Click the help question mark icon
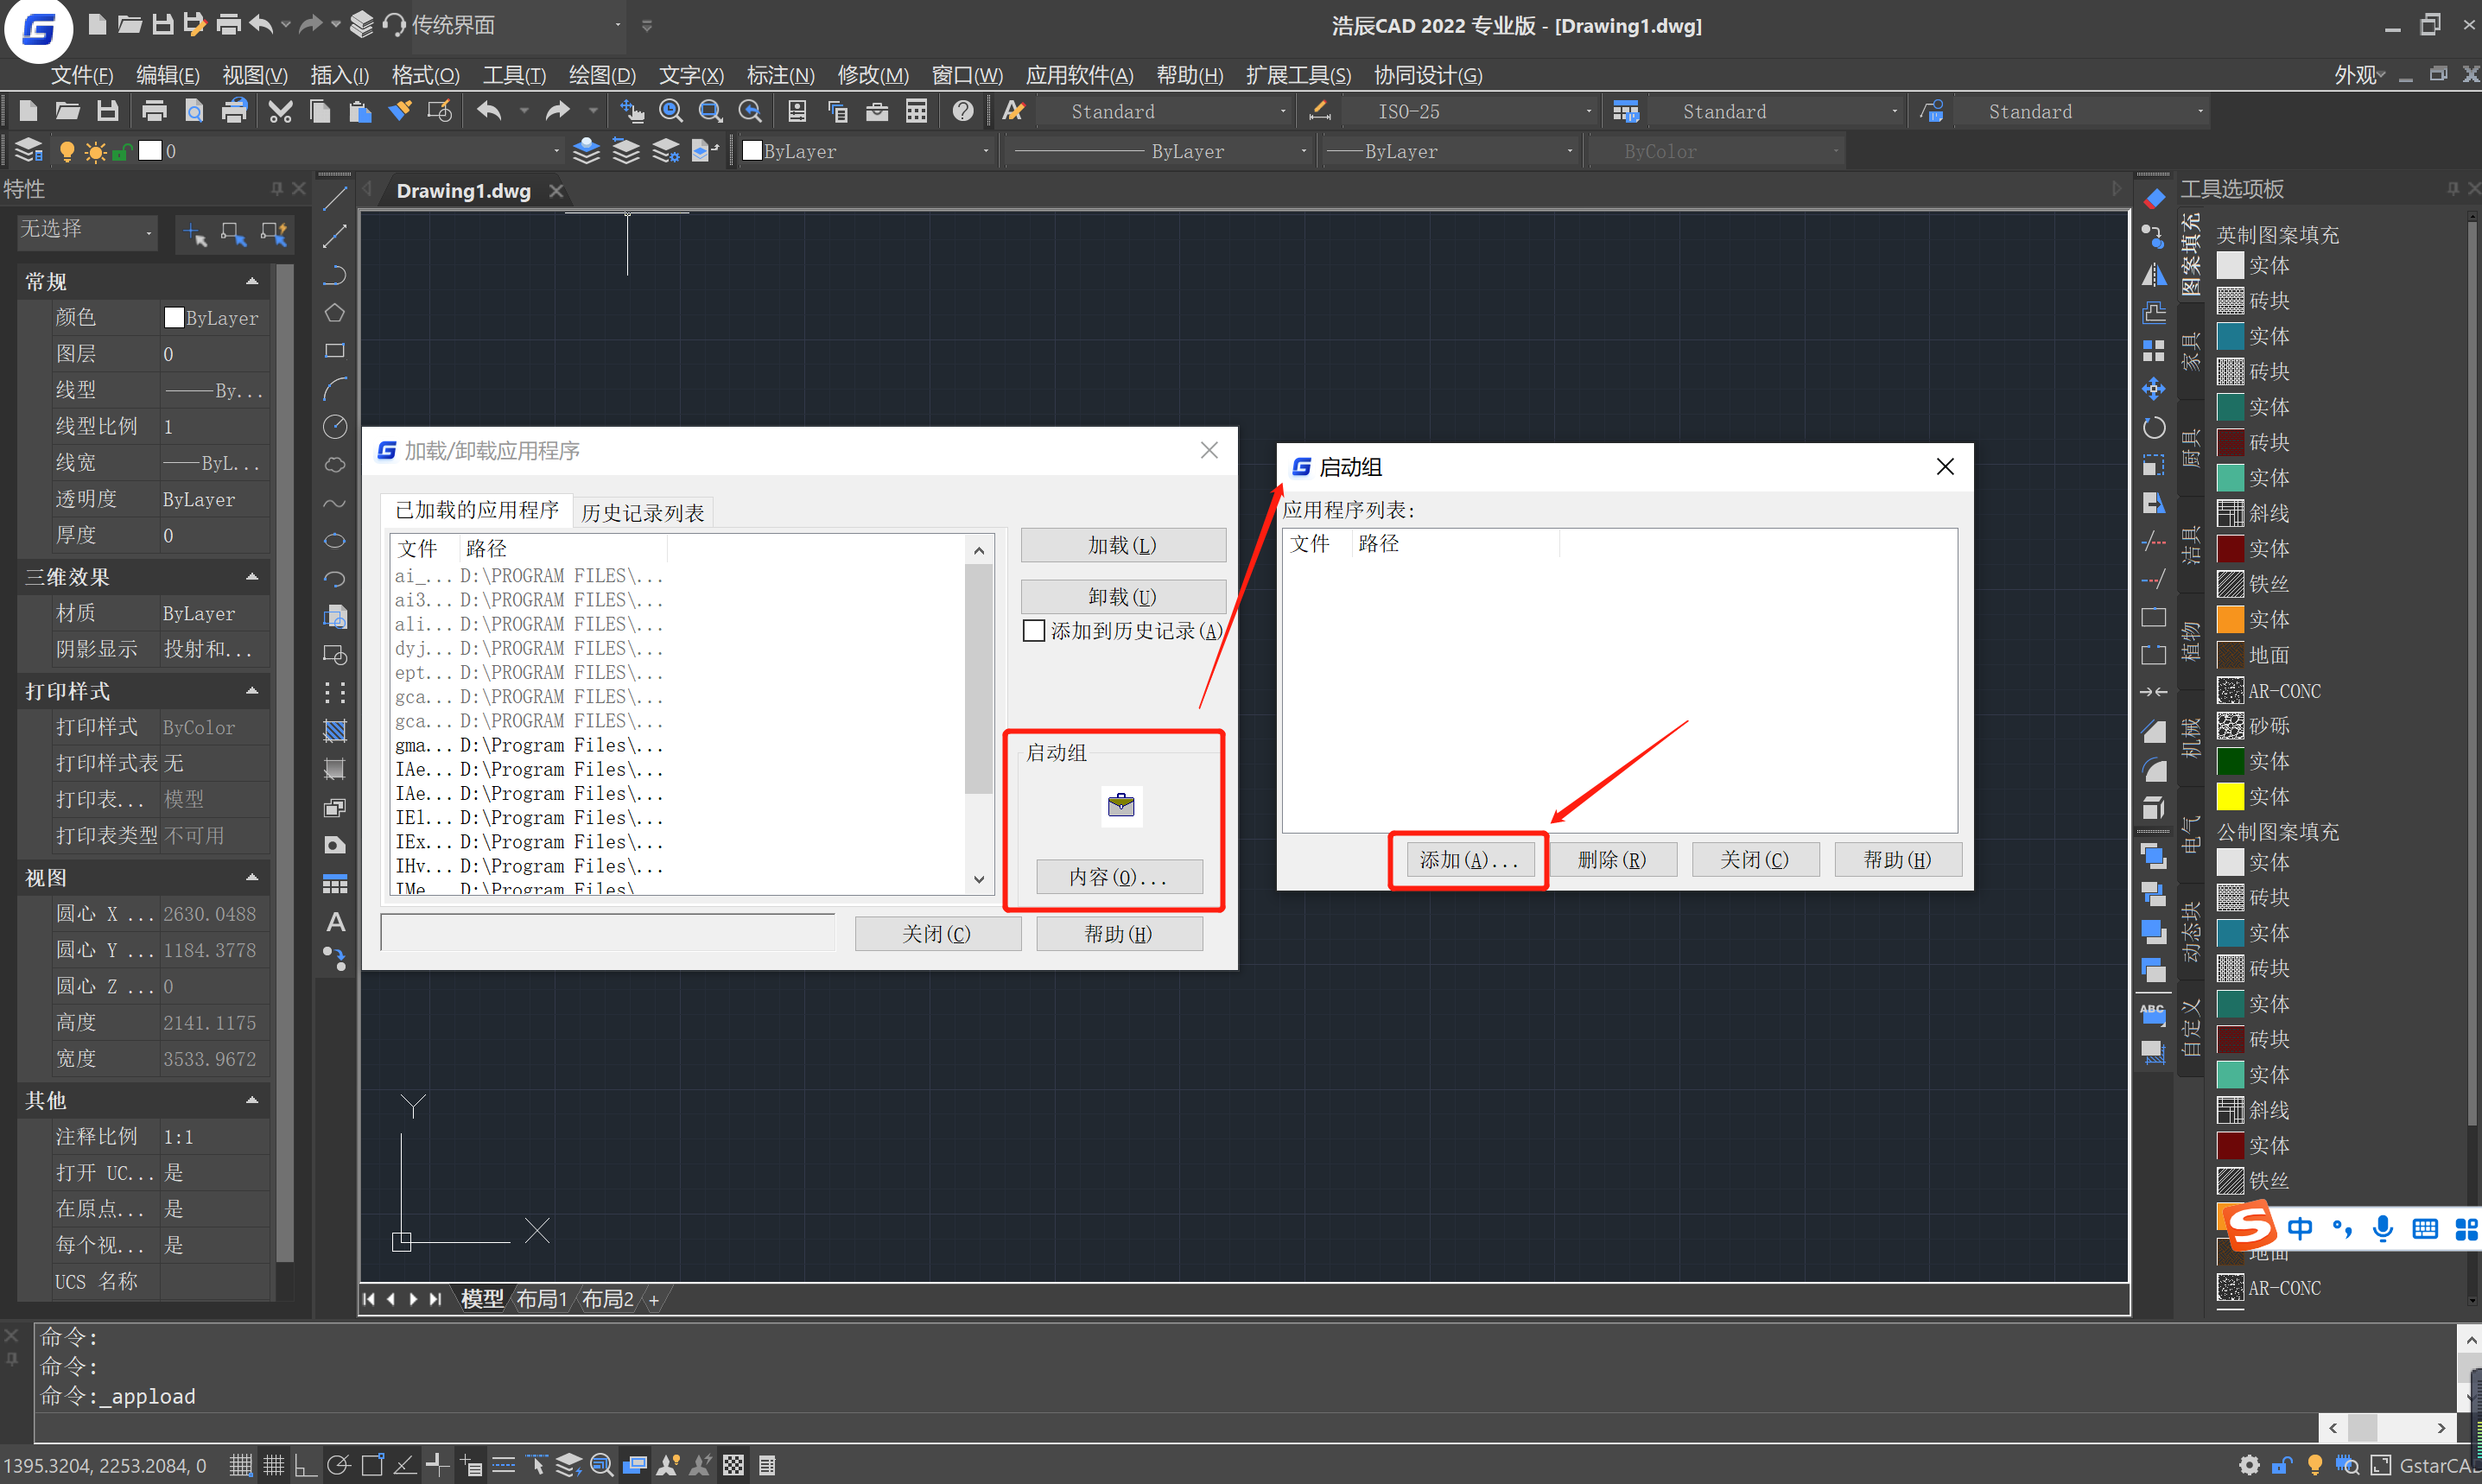 962,111
